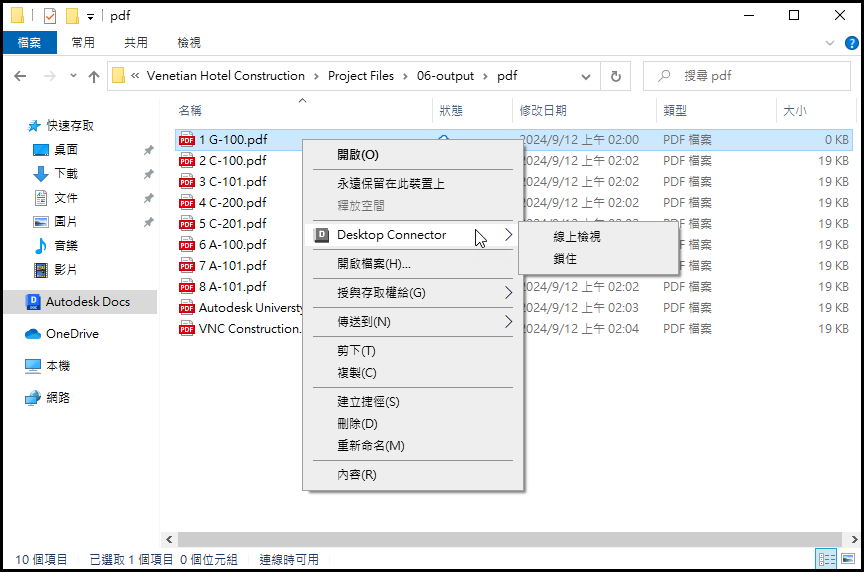The height and width of the screenshot is (572, 864).
Task: Click the horizontal scrollbar right arrow
Action: tap(854, 539)
